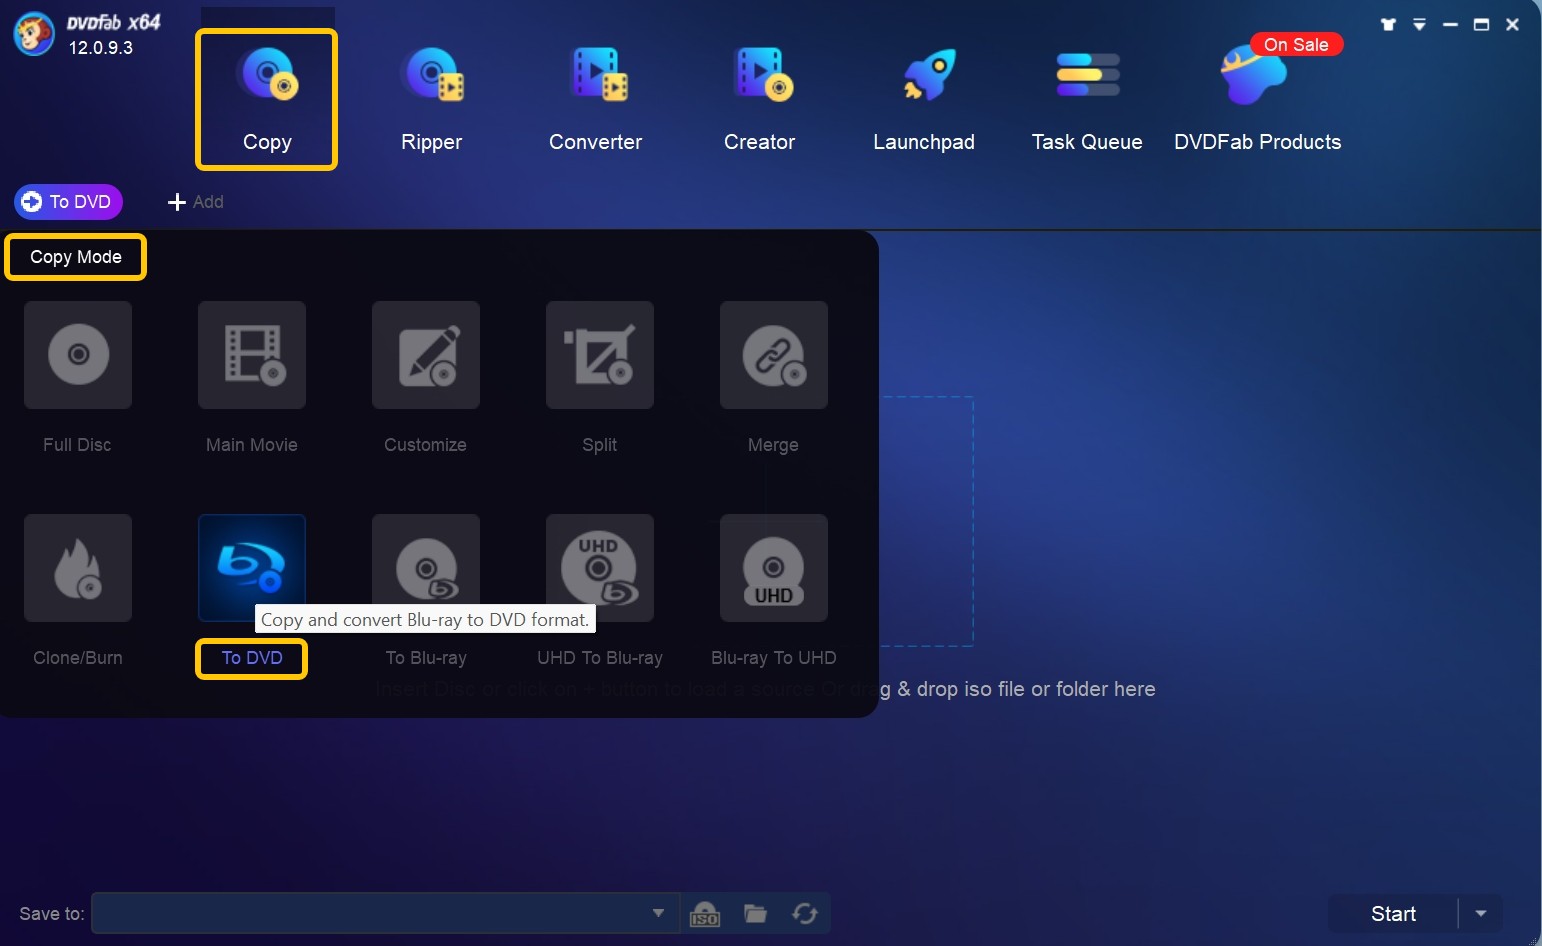Open the Ripper module
1542x946 pixels.
[431, 99]
